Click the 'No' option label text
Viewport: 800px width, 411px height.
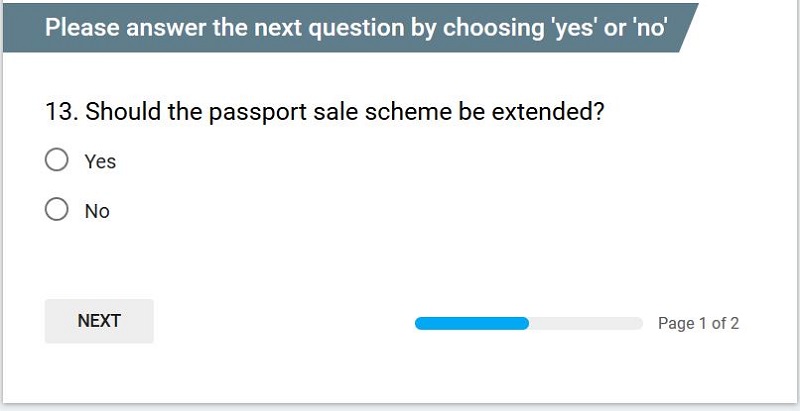pos(97,211)
